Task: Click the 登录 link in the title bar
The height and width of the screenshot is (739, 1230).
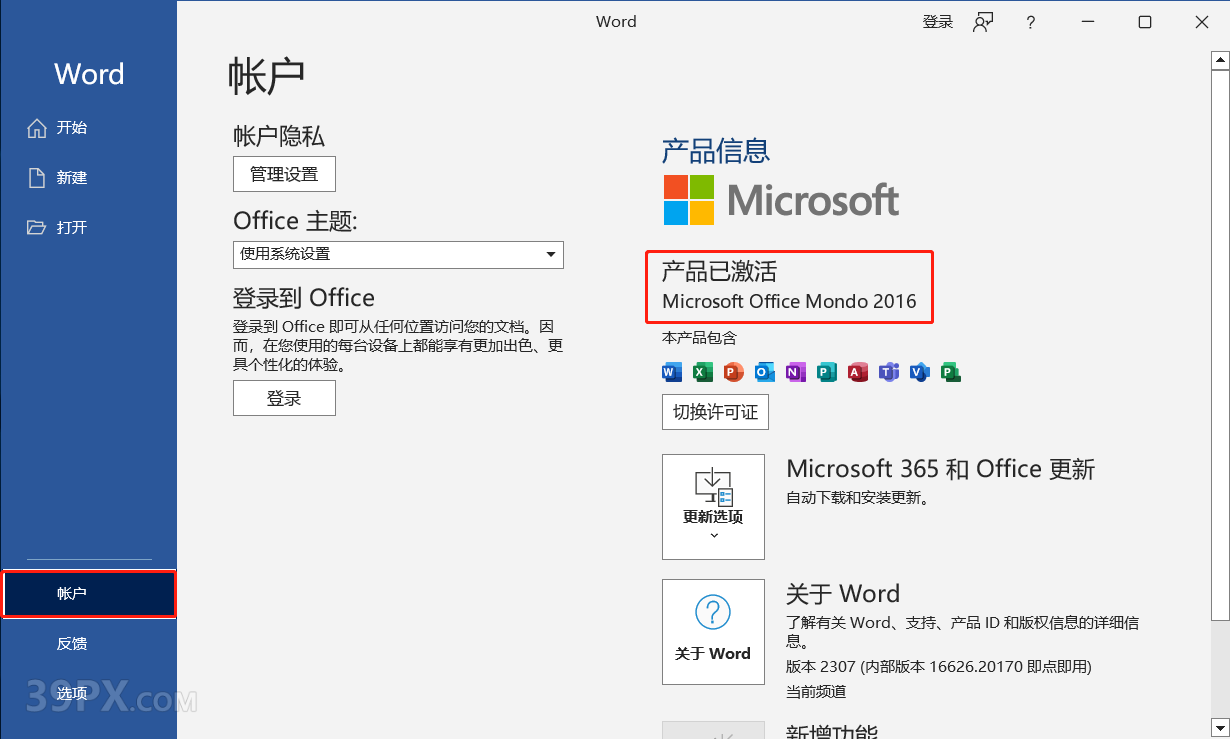Action: 938,22
